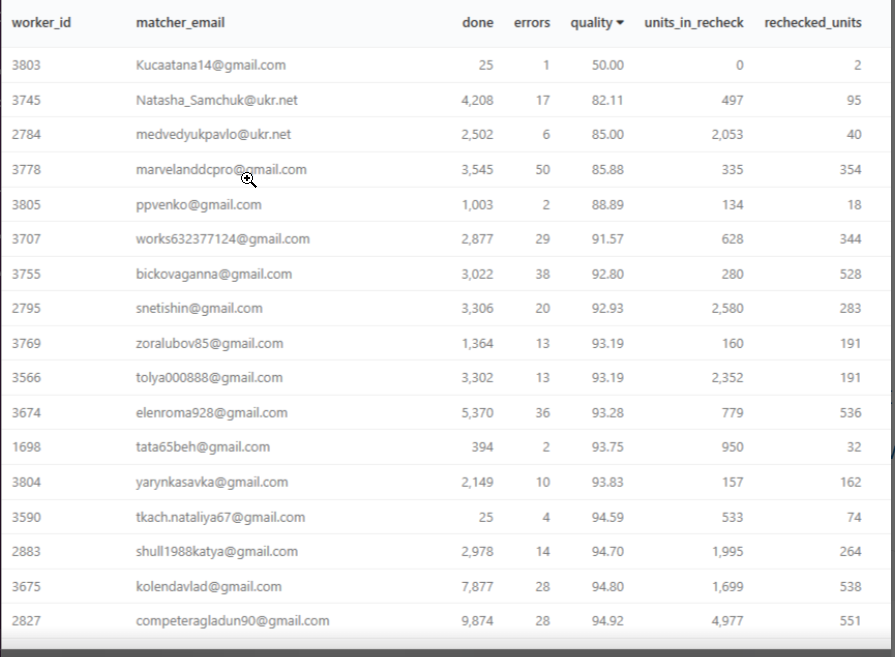Click the rechecked_units column header
The width and height of the screenshot is (895, 657).
click(x=813, y=23)
